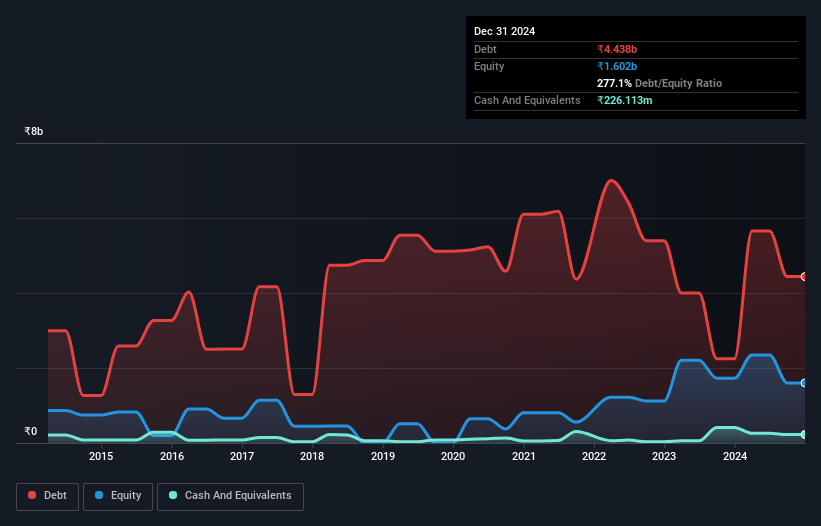
Task: Click the 2024 x-axis label
Action: pos(735,456)
